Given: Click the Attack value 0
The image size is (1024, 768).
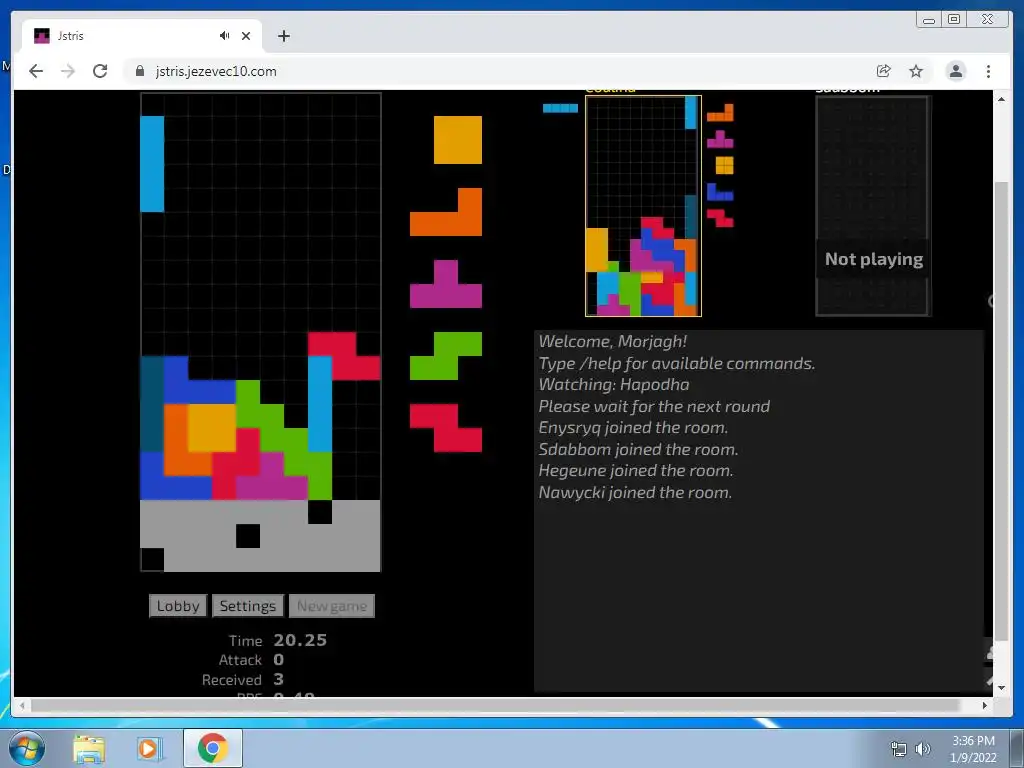Looking at the screenshot, I should [x=279, y=660].
